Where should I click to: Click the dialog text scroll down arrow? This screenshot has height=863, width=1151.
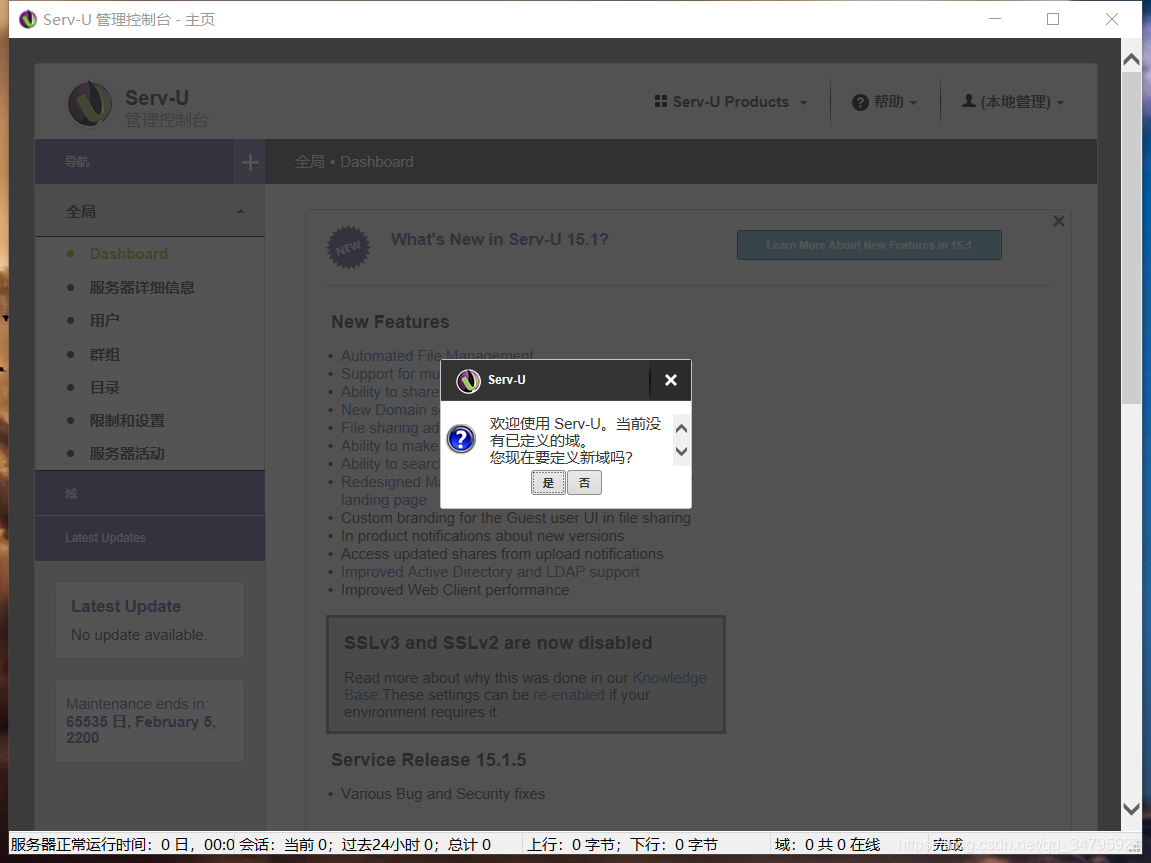(681, 451)
